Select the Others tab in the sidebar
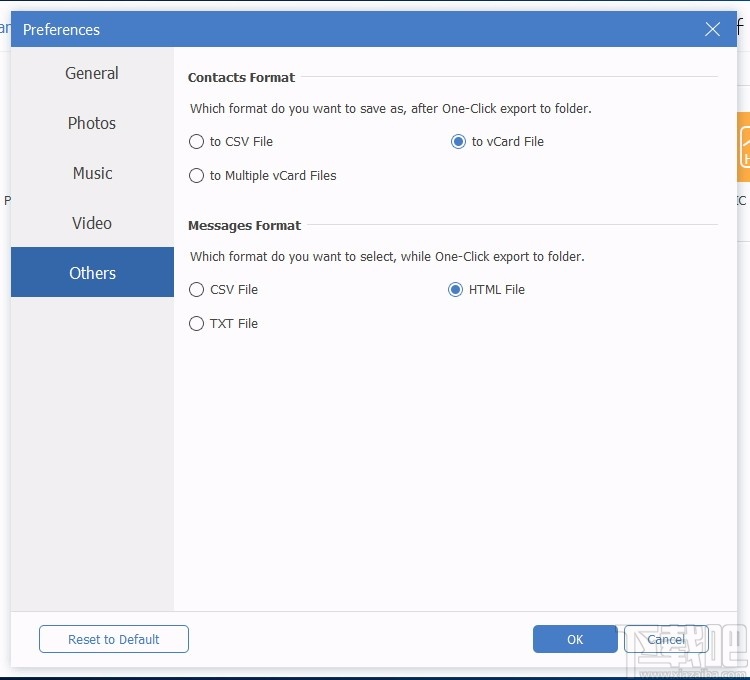750x680 pixels. click(92, 273)
